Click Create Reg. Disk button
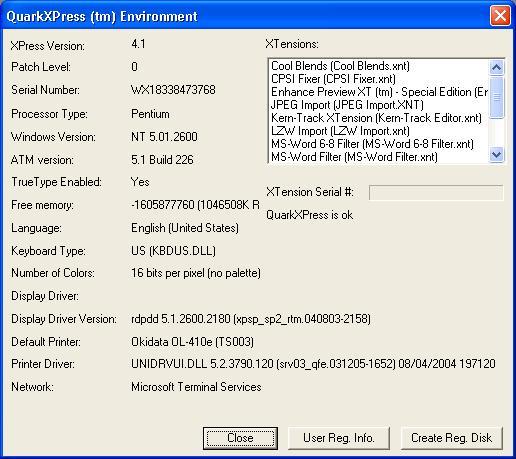 pos(452,438)
